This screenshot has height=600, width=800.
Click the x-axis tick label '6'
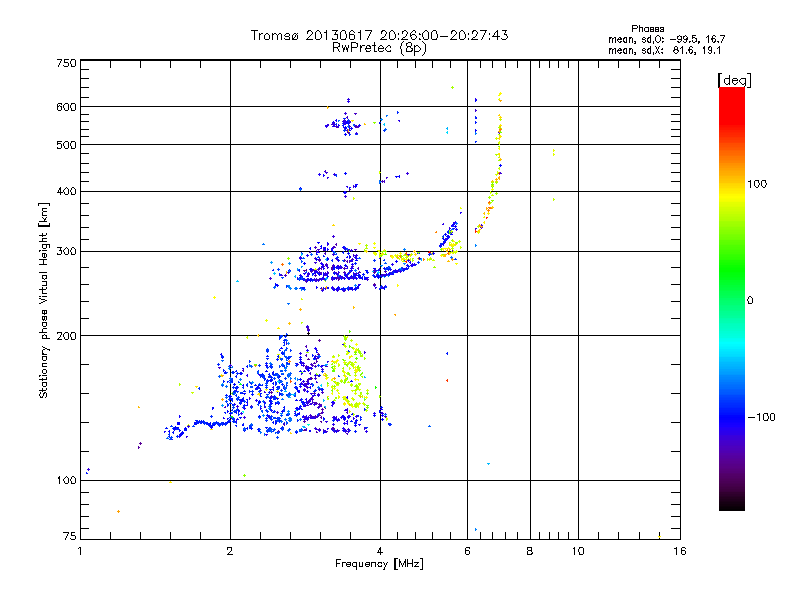pos(467,551)
